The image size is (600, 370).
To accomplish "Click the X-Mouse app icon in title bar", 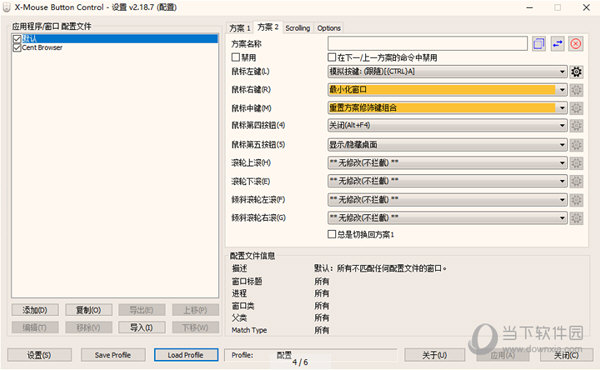I will [7, 7].
